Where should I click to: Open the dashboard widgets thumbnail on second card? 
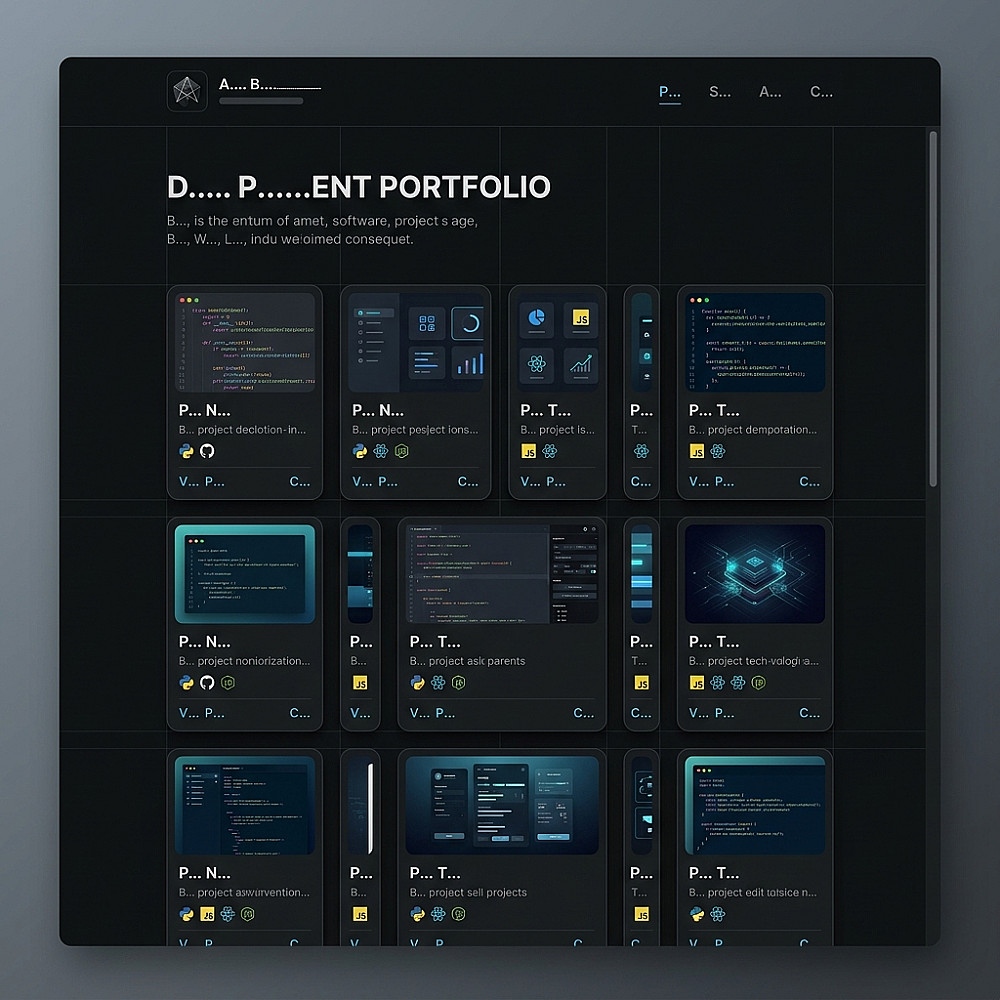click(x=416, y=342)
